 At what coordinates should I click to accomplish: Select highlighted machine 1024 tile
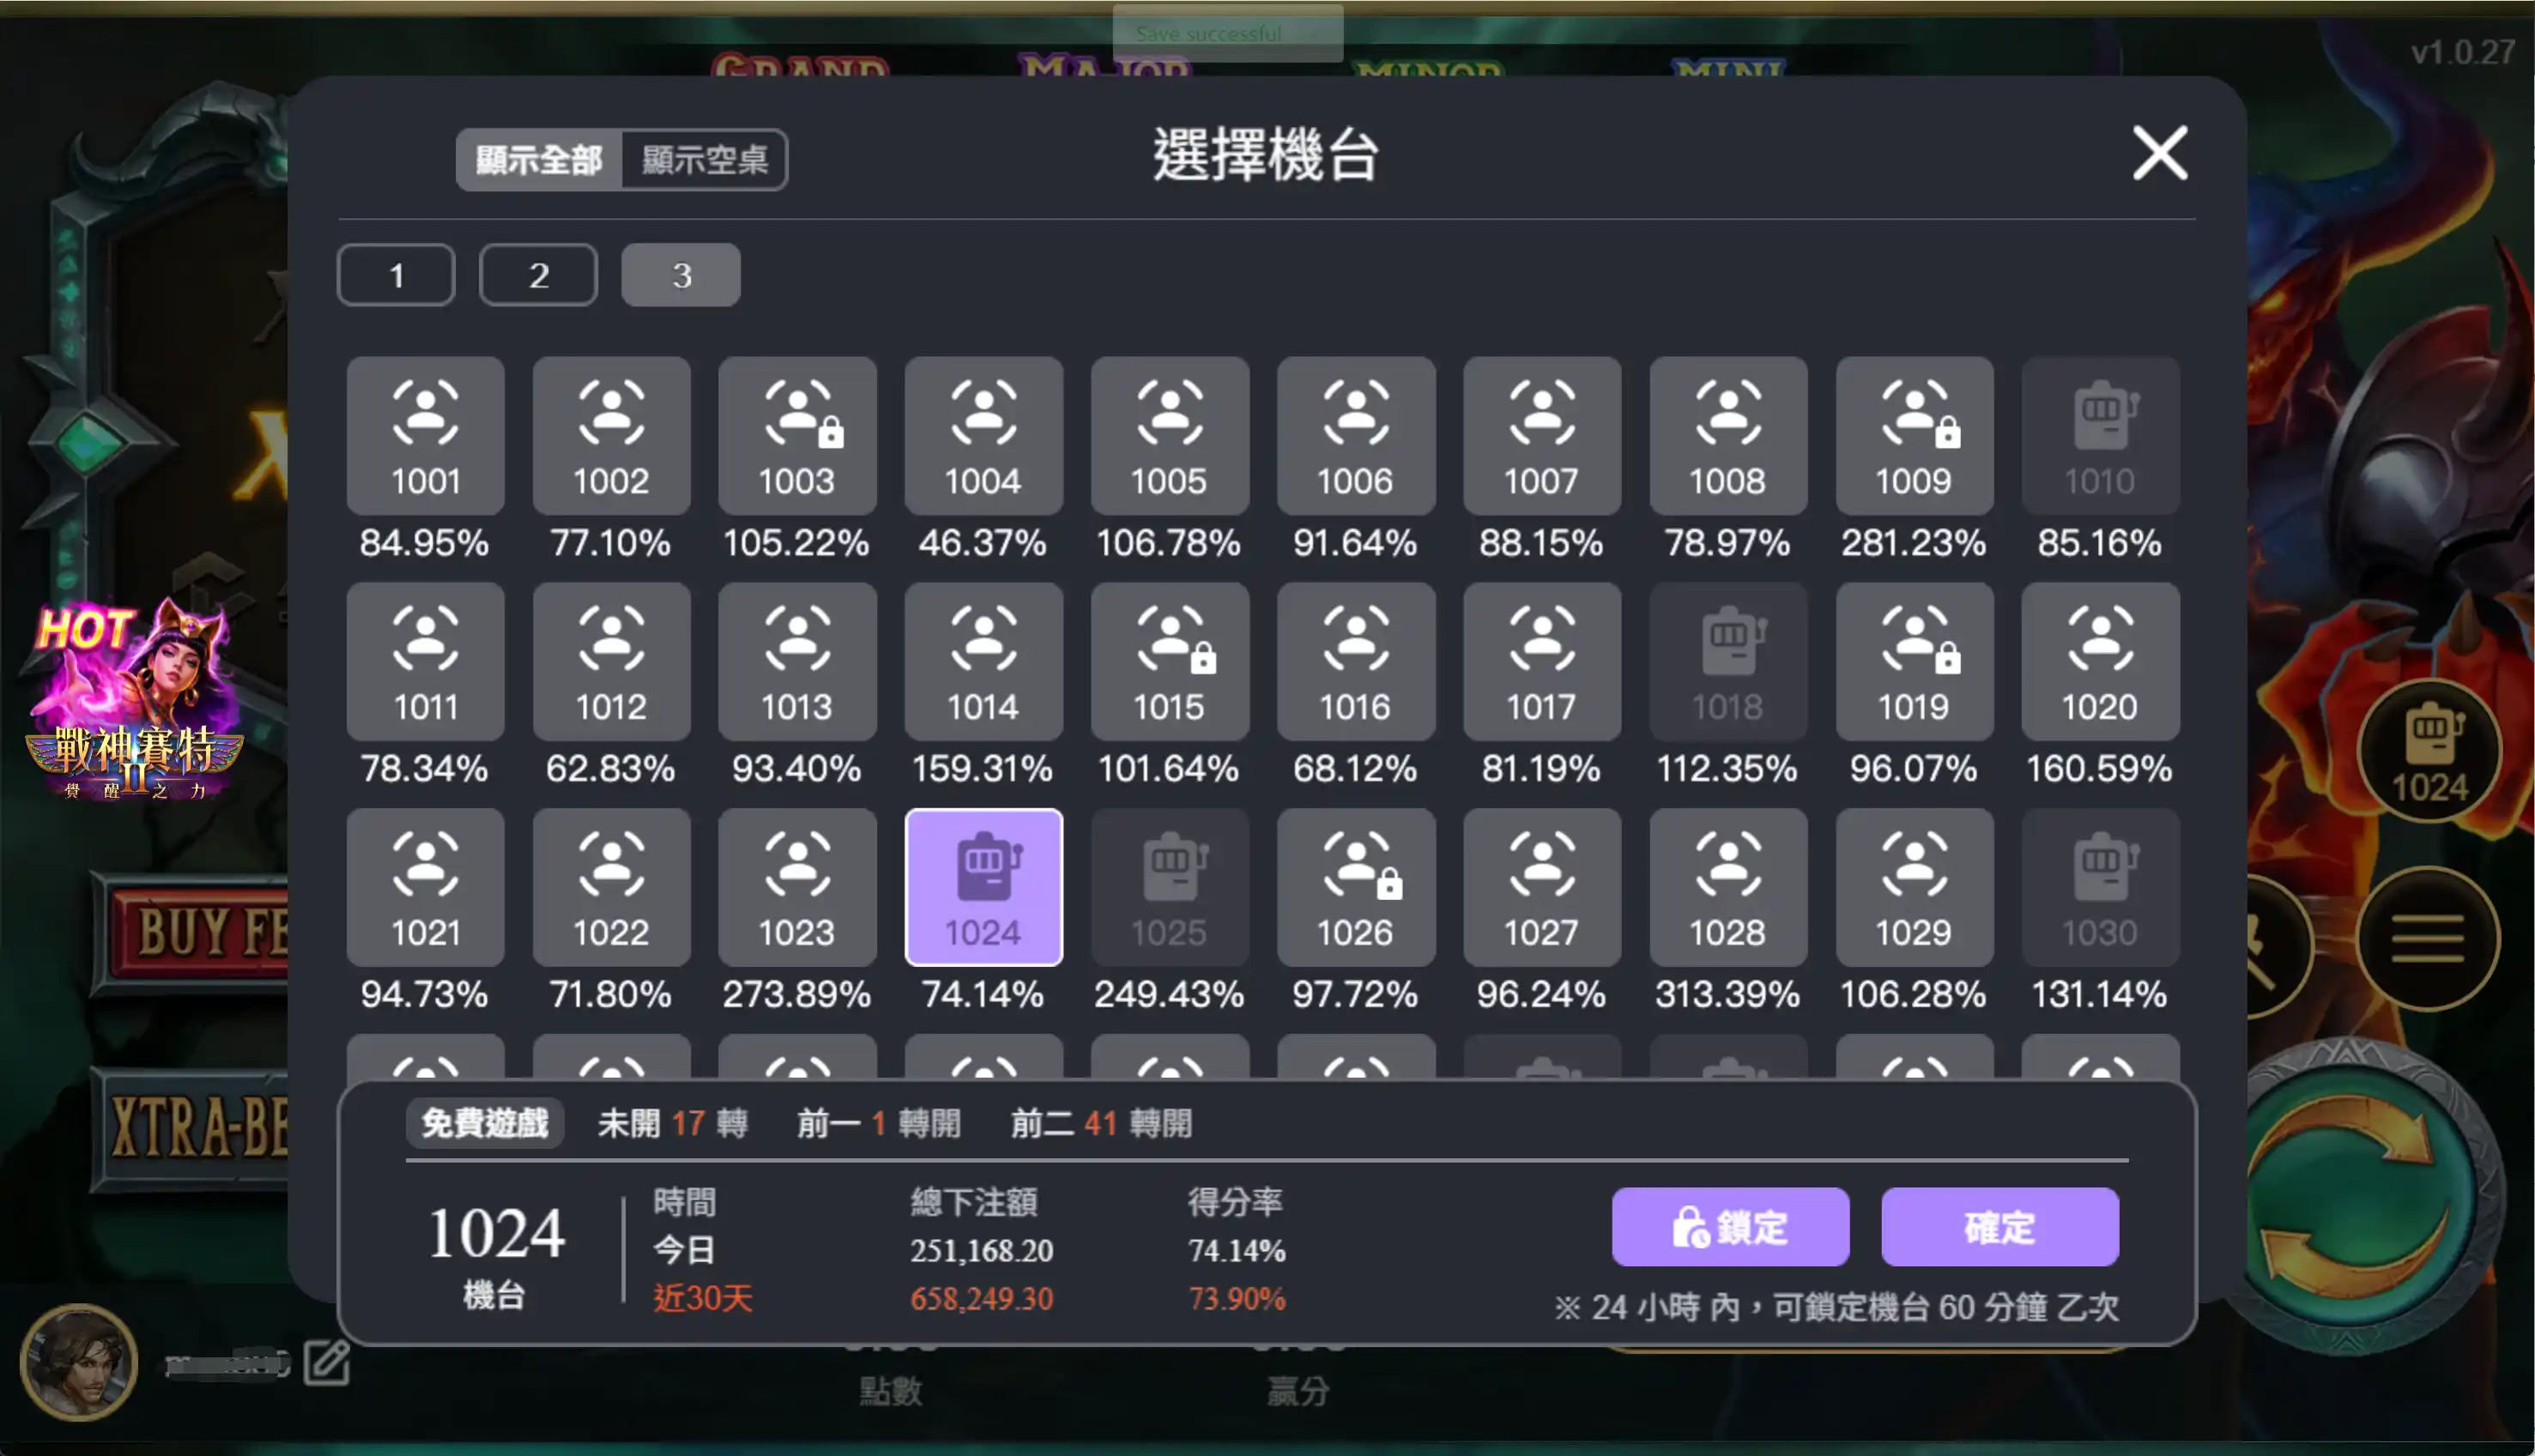pyautogui.click(x=983, y=888)
